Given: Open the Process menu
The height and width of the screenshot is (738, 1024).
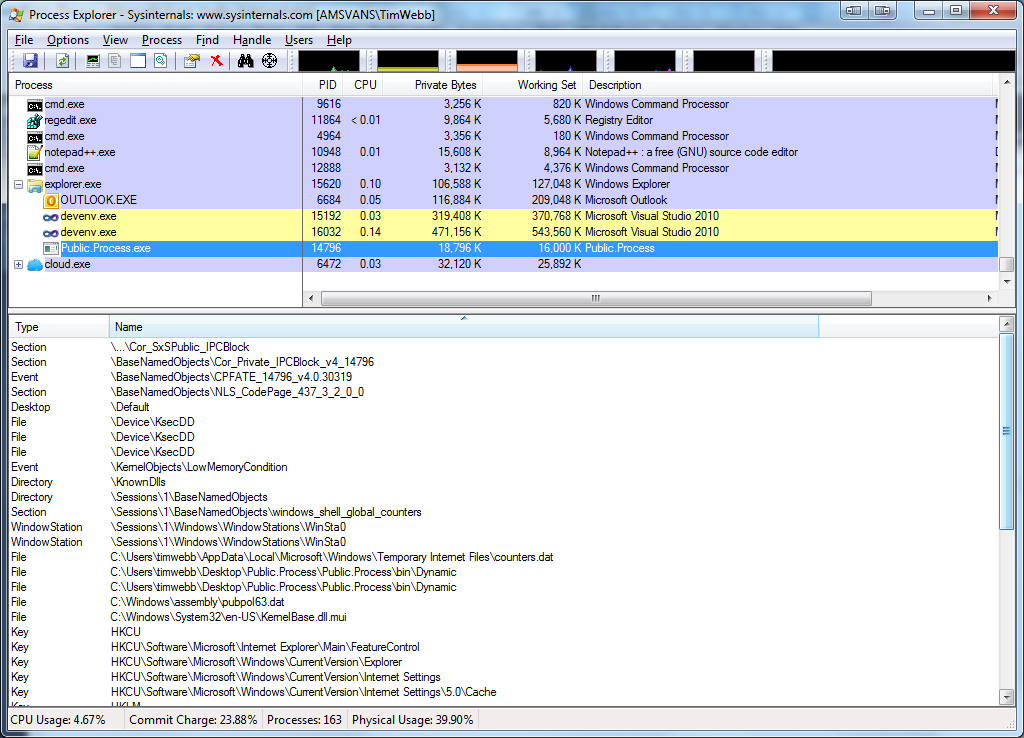Looking at the screenshot, I should [x=161, y=39].
